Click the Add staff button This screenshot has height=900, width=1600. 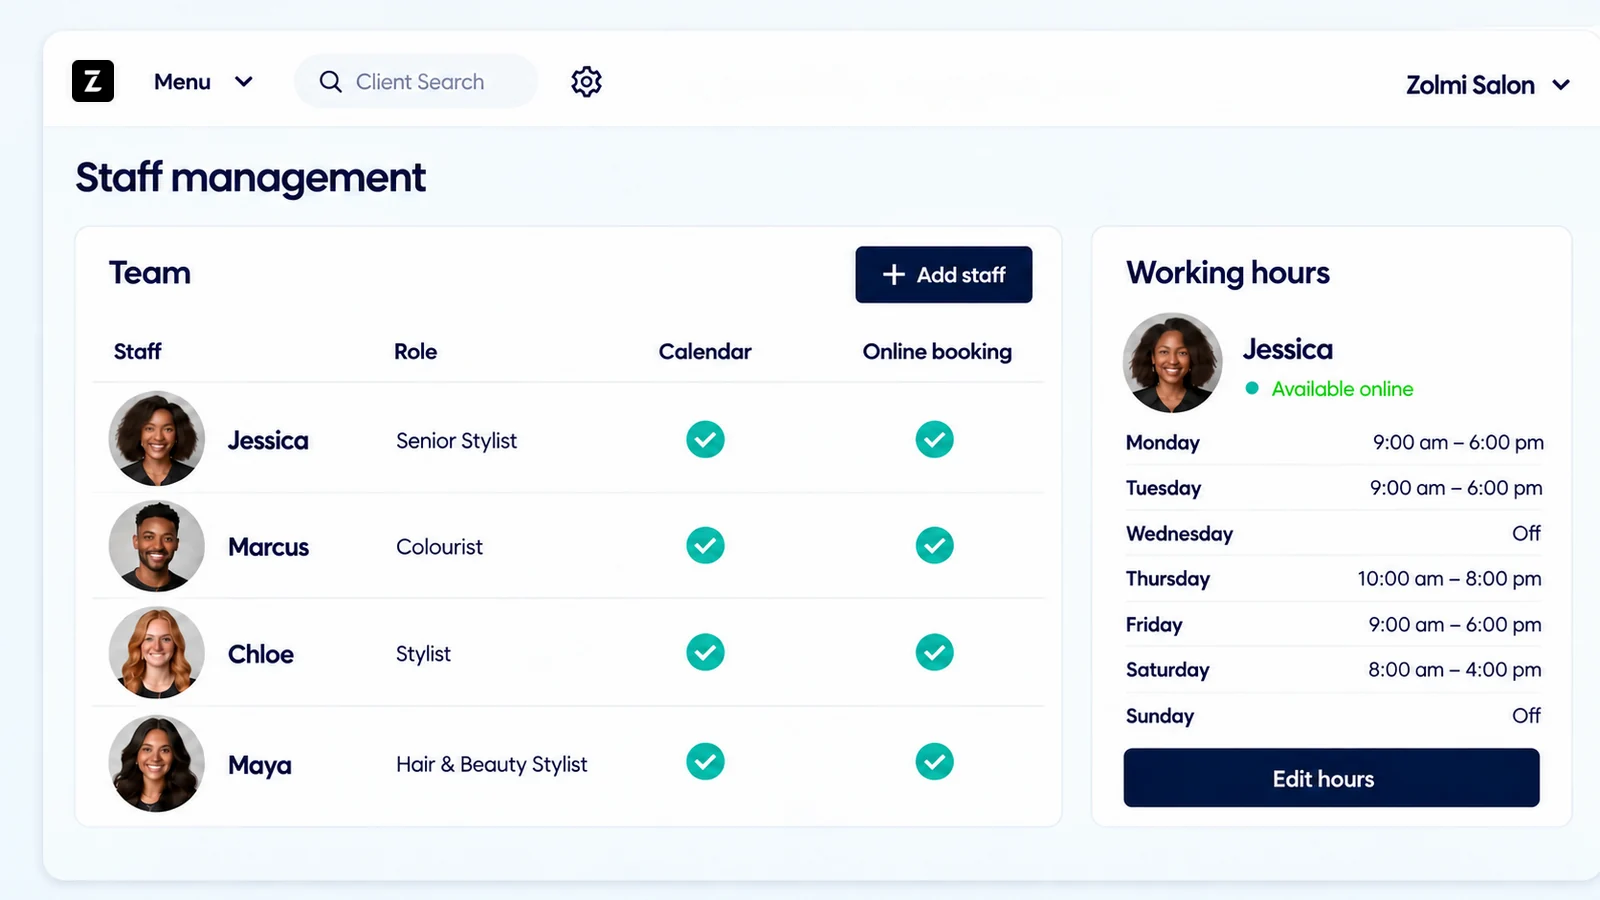point(944,274)
